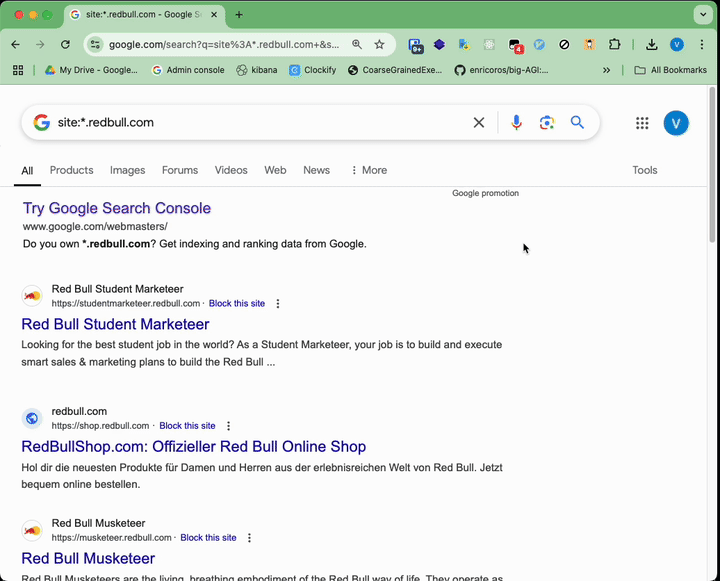Open enricoros/big-AGI GitHub bookmark
This screenshot has width=720, height=581.
(501, 70)
